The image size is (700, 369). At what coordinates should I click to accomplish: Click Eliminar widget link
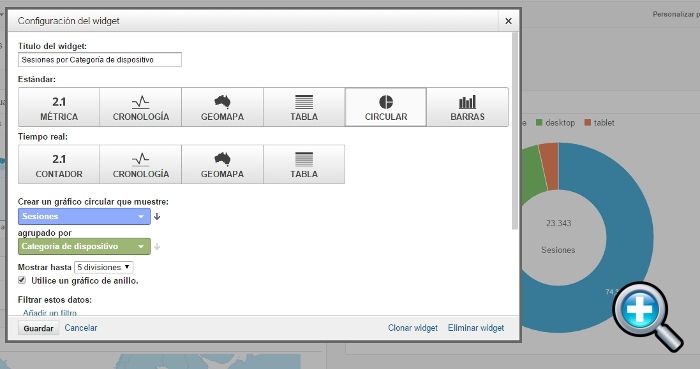point(476,328)
